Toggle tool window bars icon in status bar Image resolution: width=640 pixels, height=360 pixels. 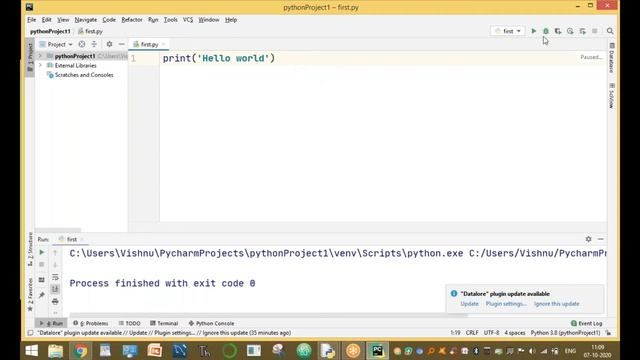click(x=30, y=333)
